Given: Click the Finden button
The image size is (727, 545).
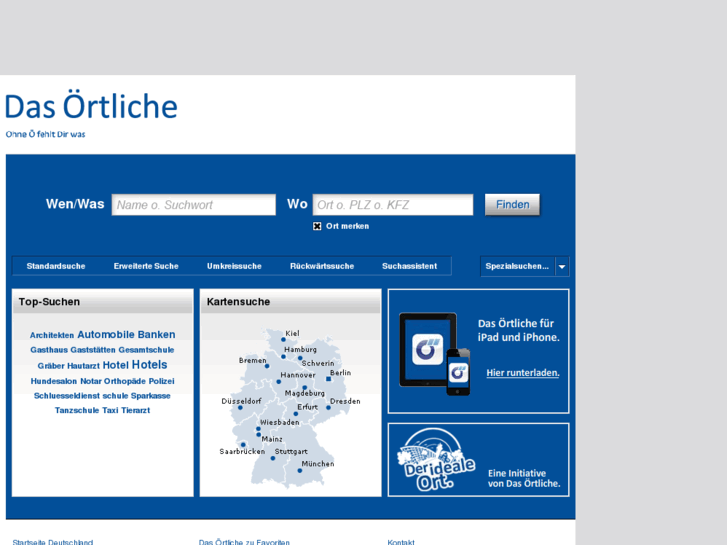Looking at the screenshot, I should pos(512,205).
